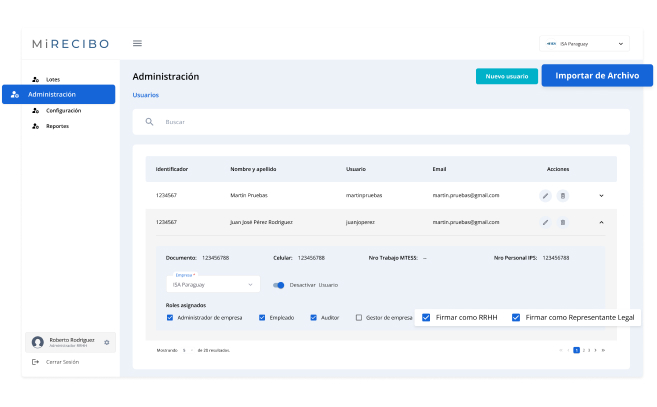657x407 pixels.
Task: Click the Importar de Archivo button
Action: 597,76
